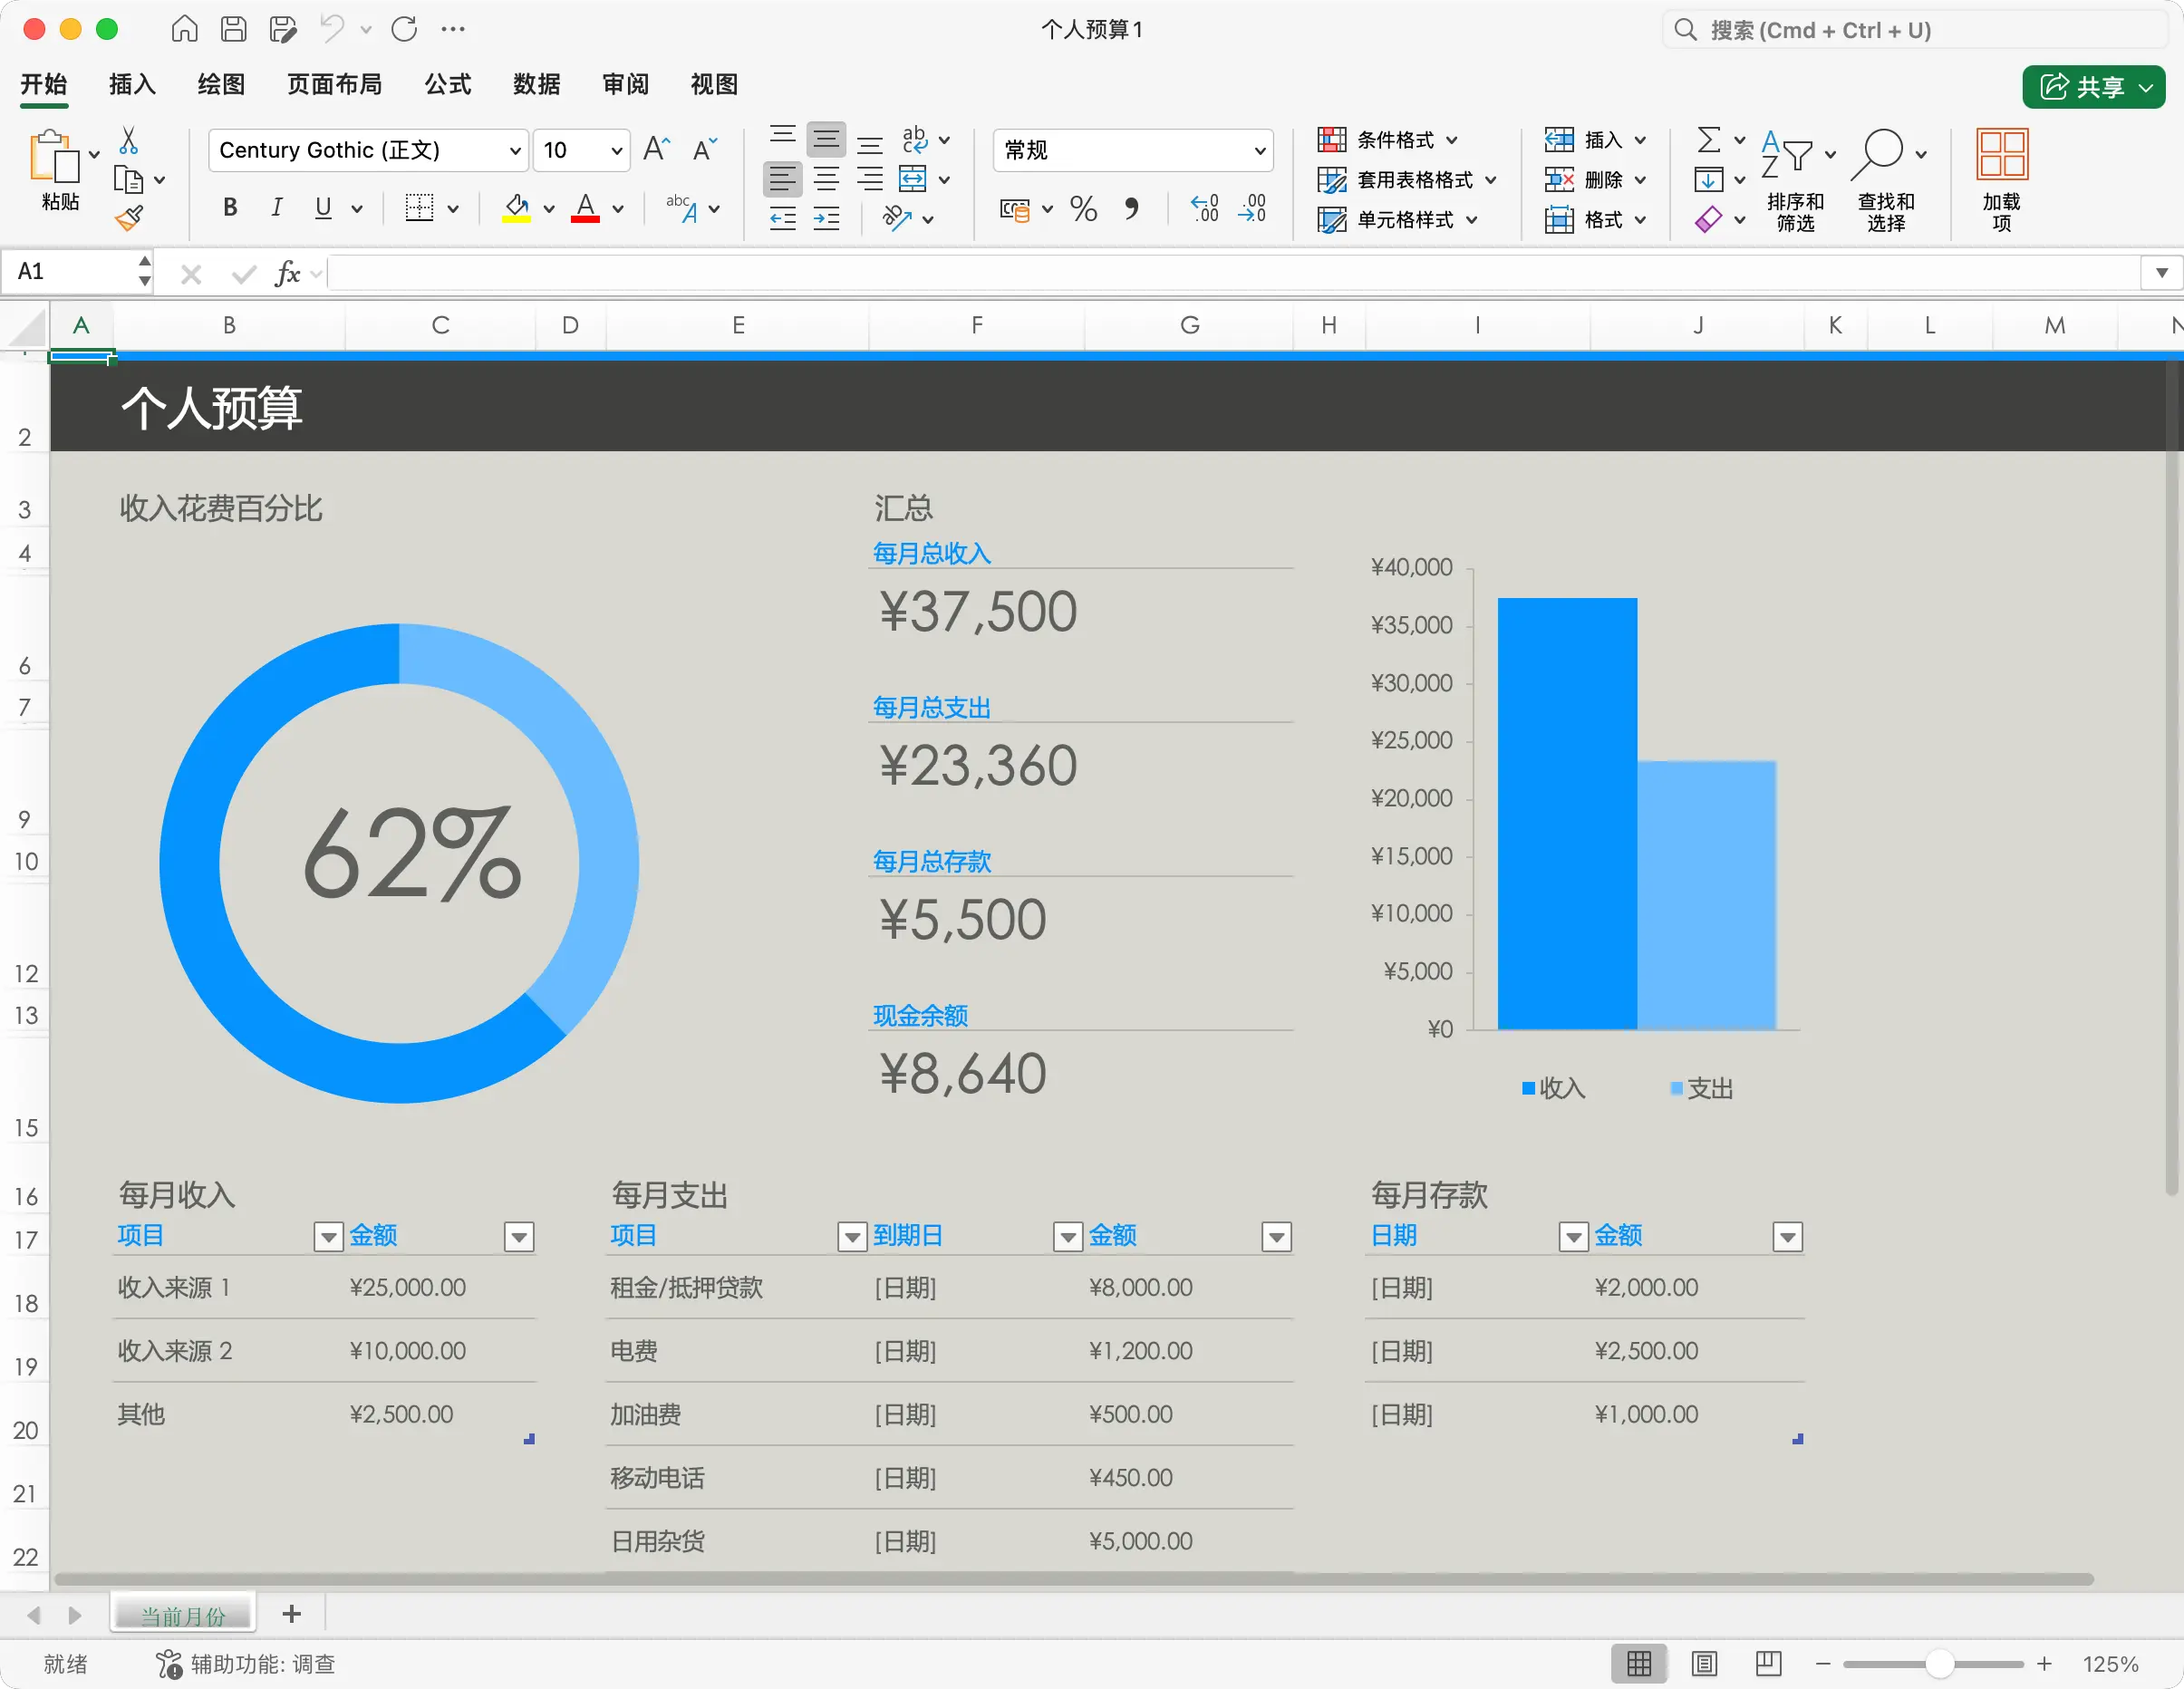The height and width of the screenshot is (1689, 2184).
Task: Click the Cut scissors icon
Action: pyautogui.click(x=129, y=140)
